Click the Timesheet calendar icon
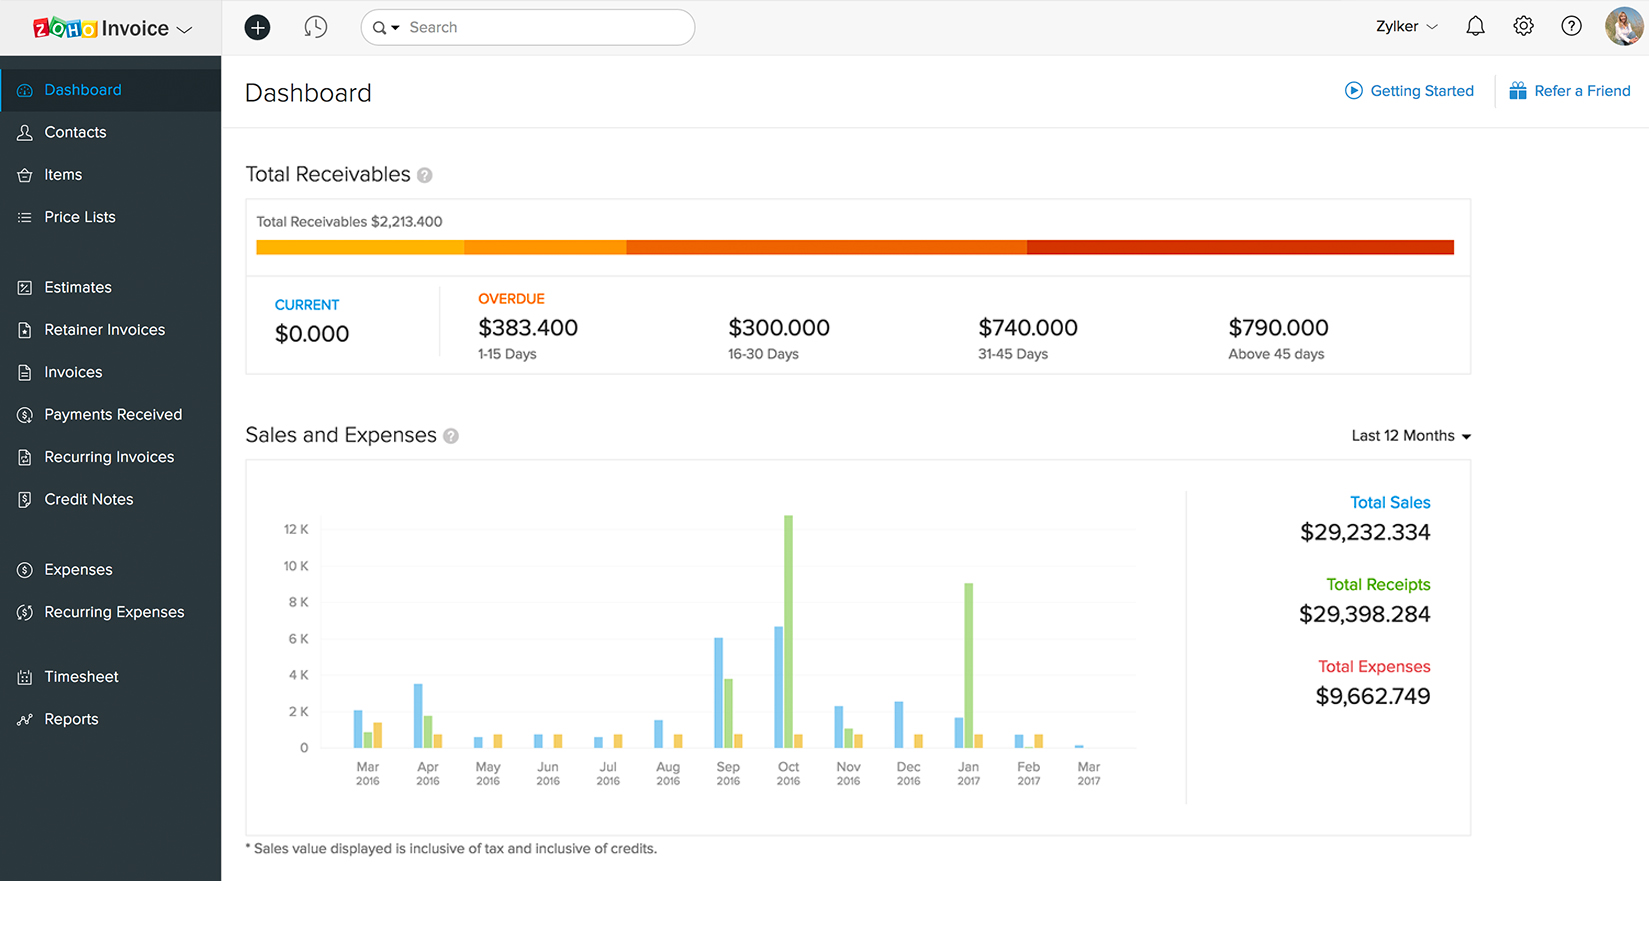The image size is (1651, 929). [x=25, y=677]
